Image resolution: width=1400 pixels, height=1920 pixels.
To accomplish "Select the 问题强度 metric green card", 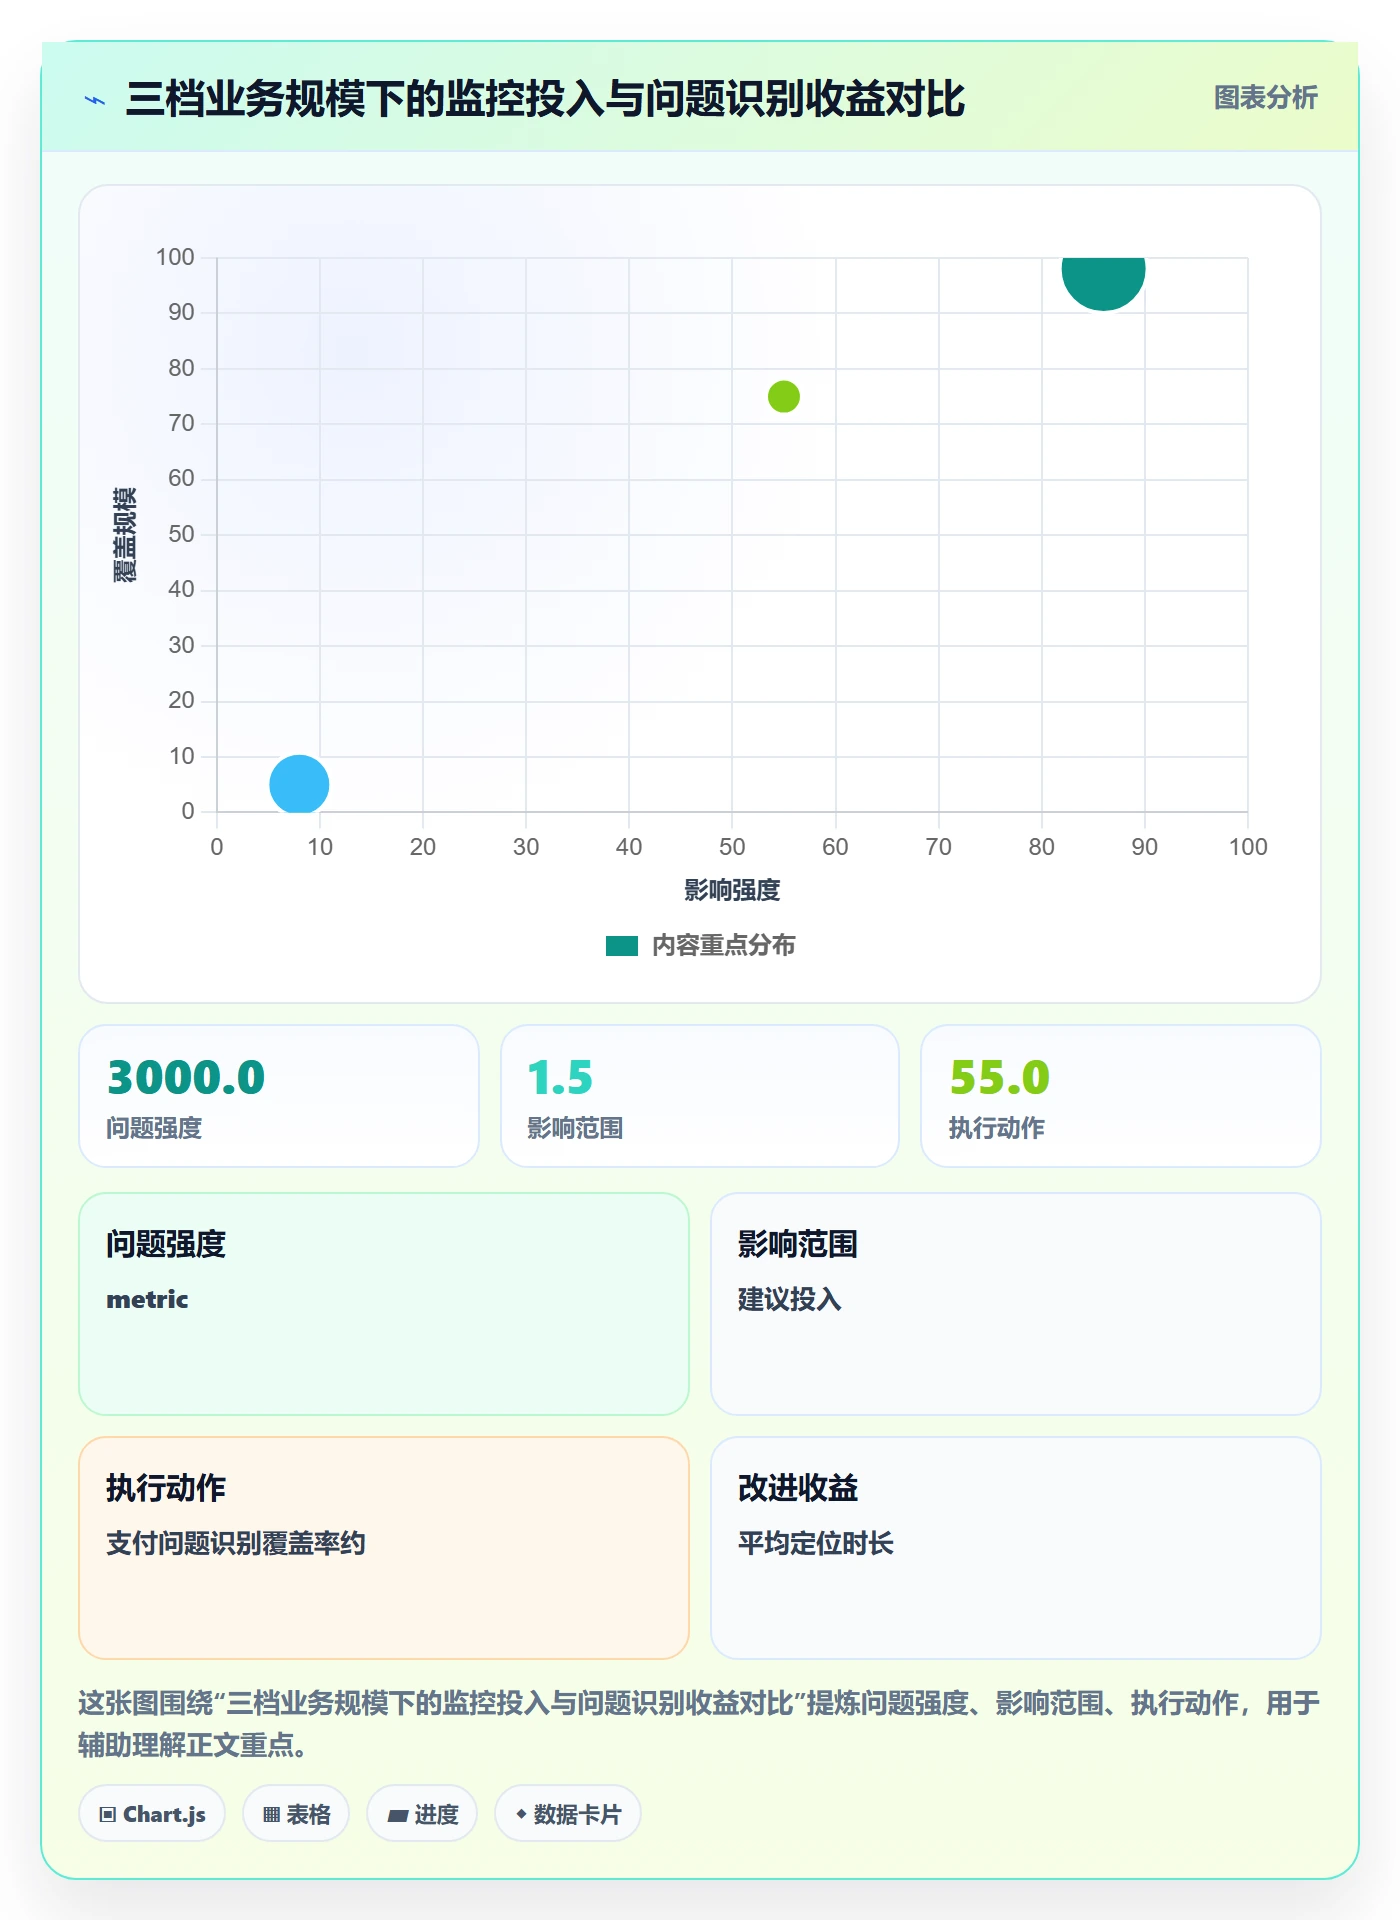I will 384,1304.
